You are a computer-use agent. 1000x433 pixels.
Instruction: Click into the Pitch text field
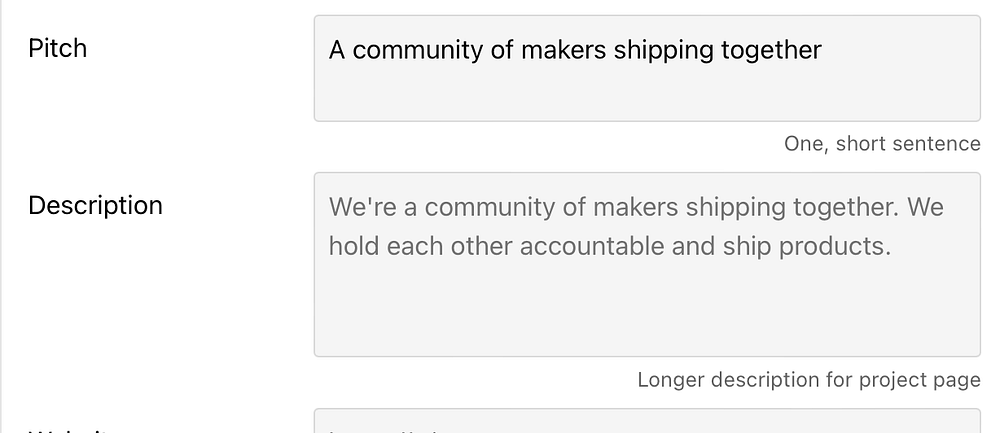(646, 68)
